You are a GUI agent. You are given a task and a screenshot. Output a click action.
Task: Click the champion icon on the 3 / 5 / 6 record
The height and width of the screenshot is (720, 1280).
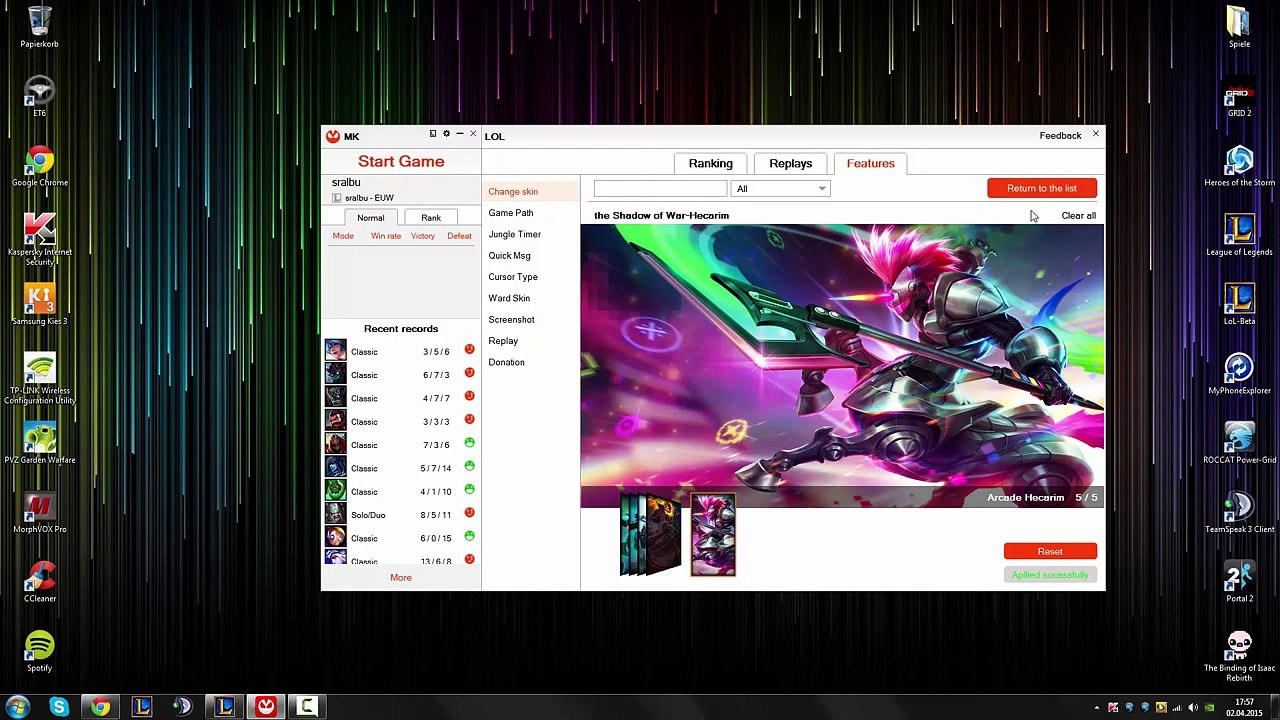tap(335, 351)
